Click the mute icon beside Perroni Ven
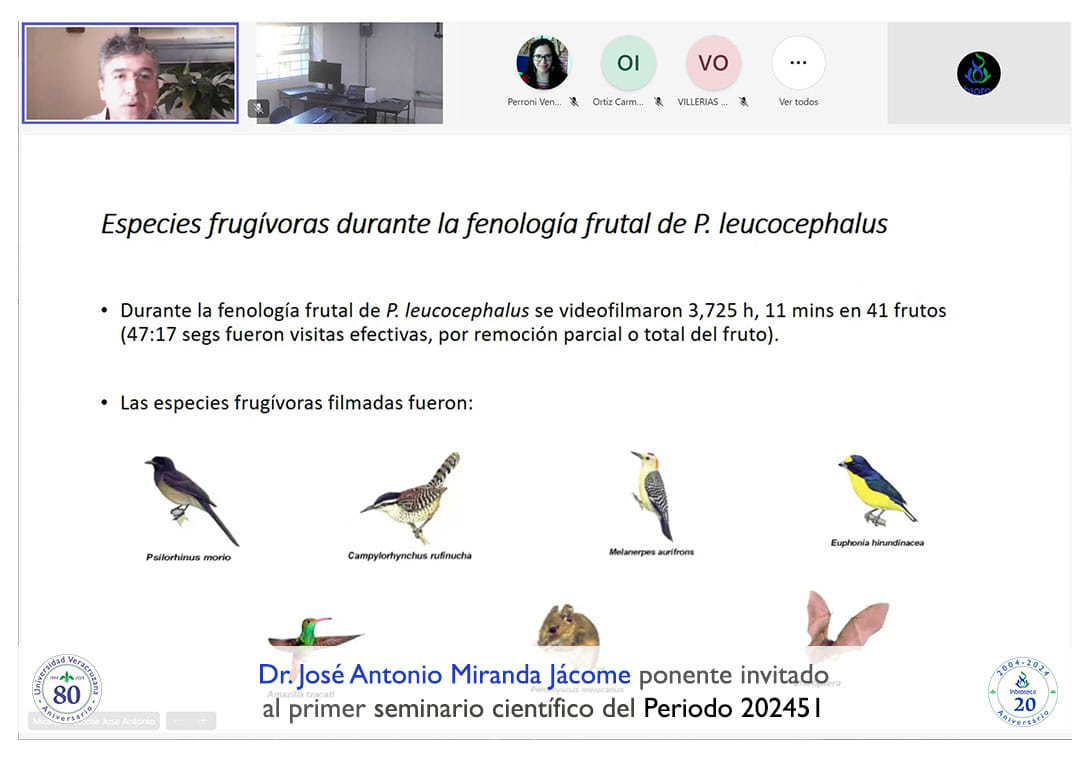 (574, 102)
